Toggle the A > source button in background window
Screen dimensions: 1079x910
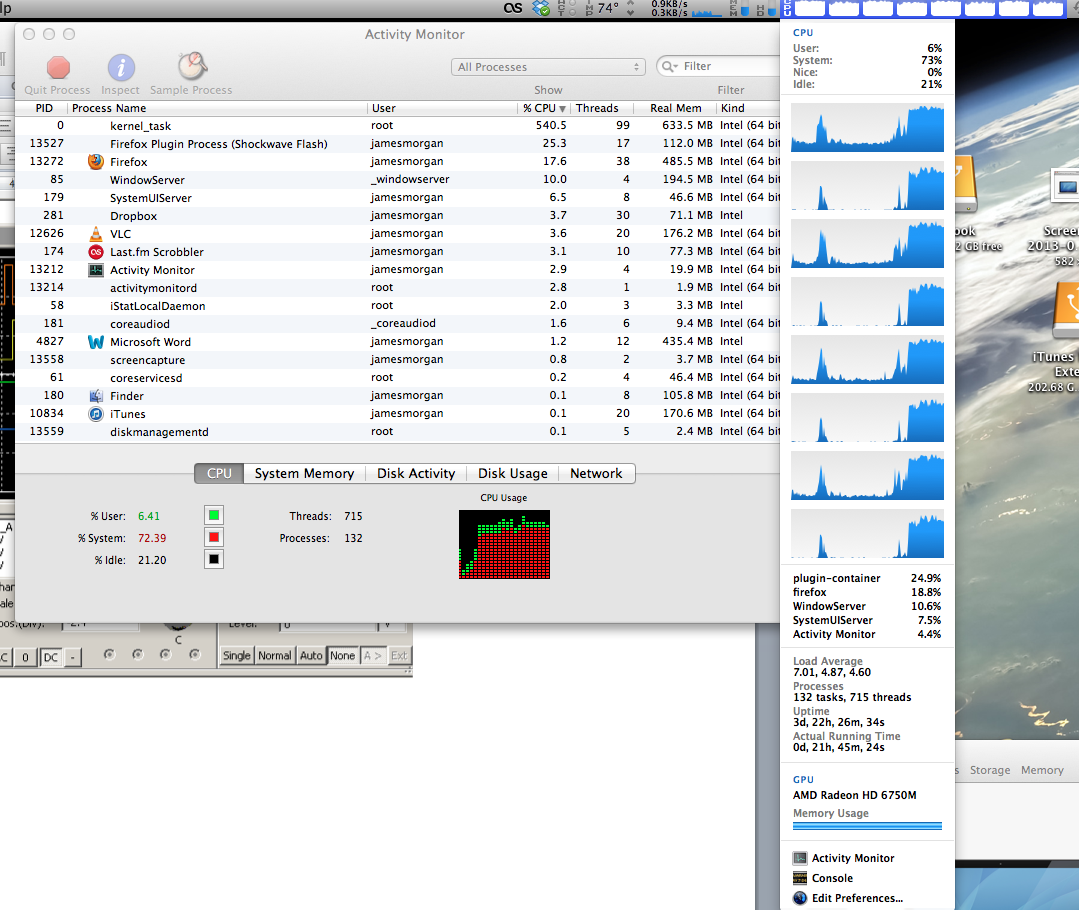372,655
